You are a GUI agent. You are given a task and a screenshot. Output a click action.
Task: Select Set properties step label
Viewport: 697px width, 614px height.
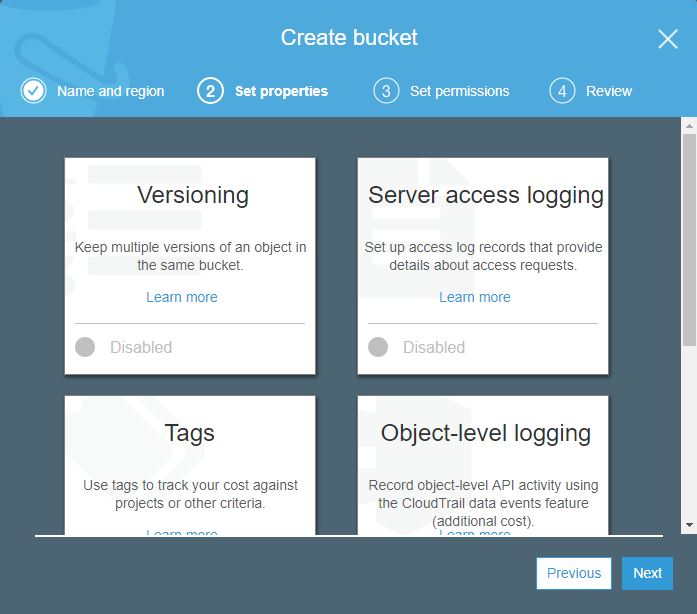click(281, 91)
